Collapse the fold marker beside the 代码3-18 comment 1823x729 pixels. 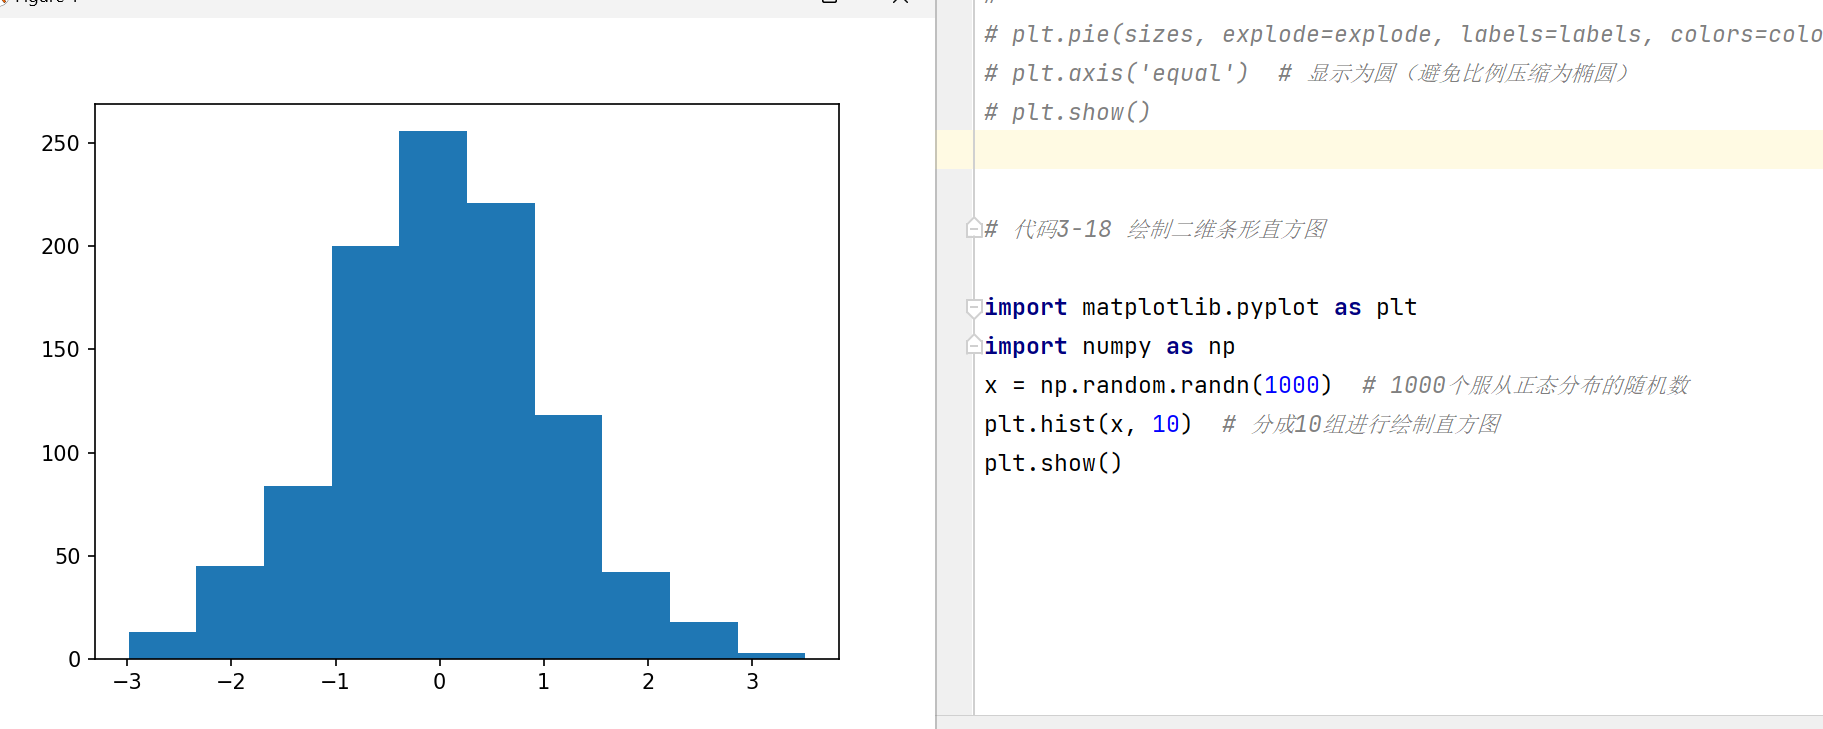(x=974, y=229)
